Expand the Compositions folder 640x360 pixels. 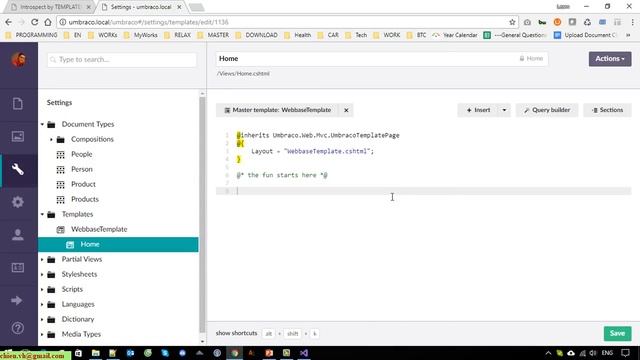point(51,139)
